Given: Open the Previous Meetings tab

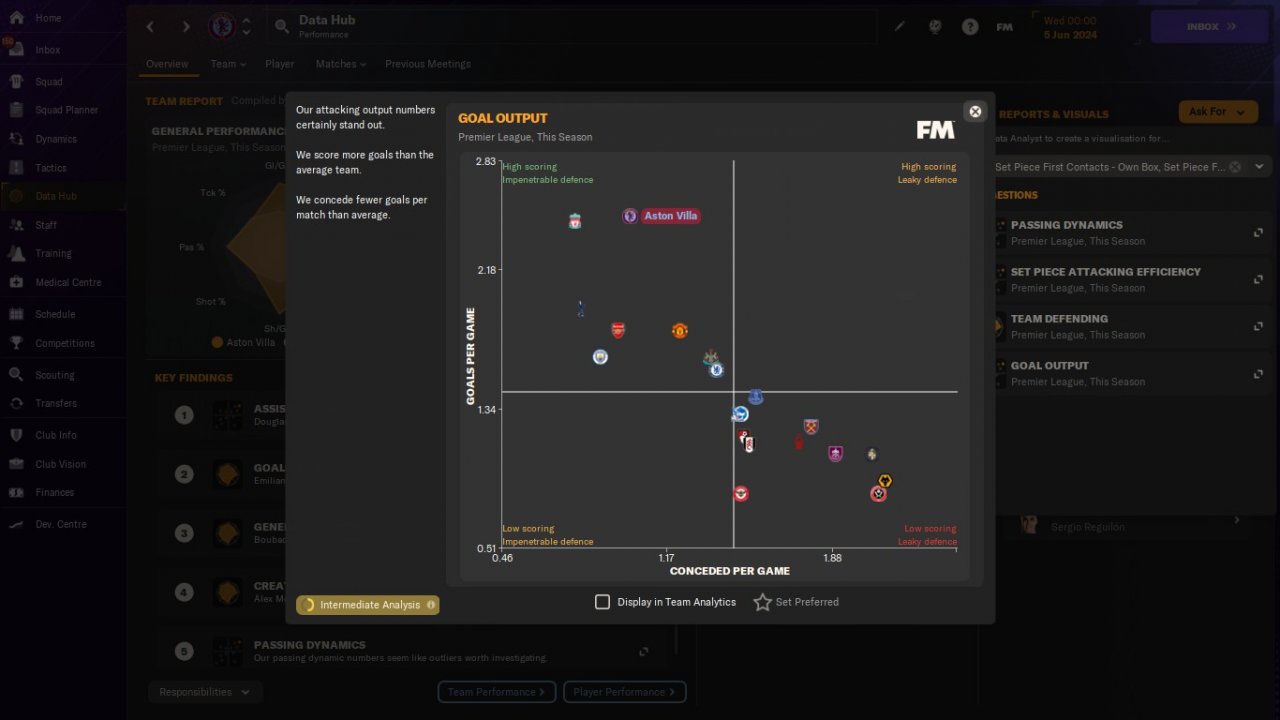Looking at the screenshot, I should click(428, 64).
